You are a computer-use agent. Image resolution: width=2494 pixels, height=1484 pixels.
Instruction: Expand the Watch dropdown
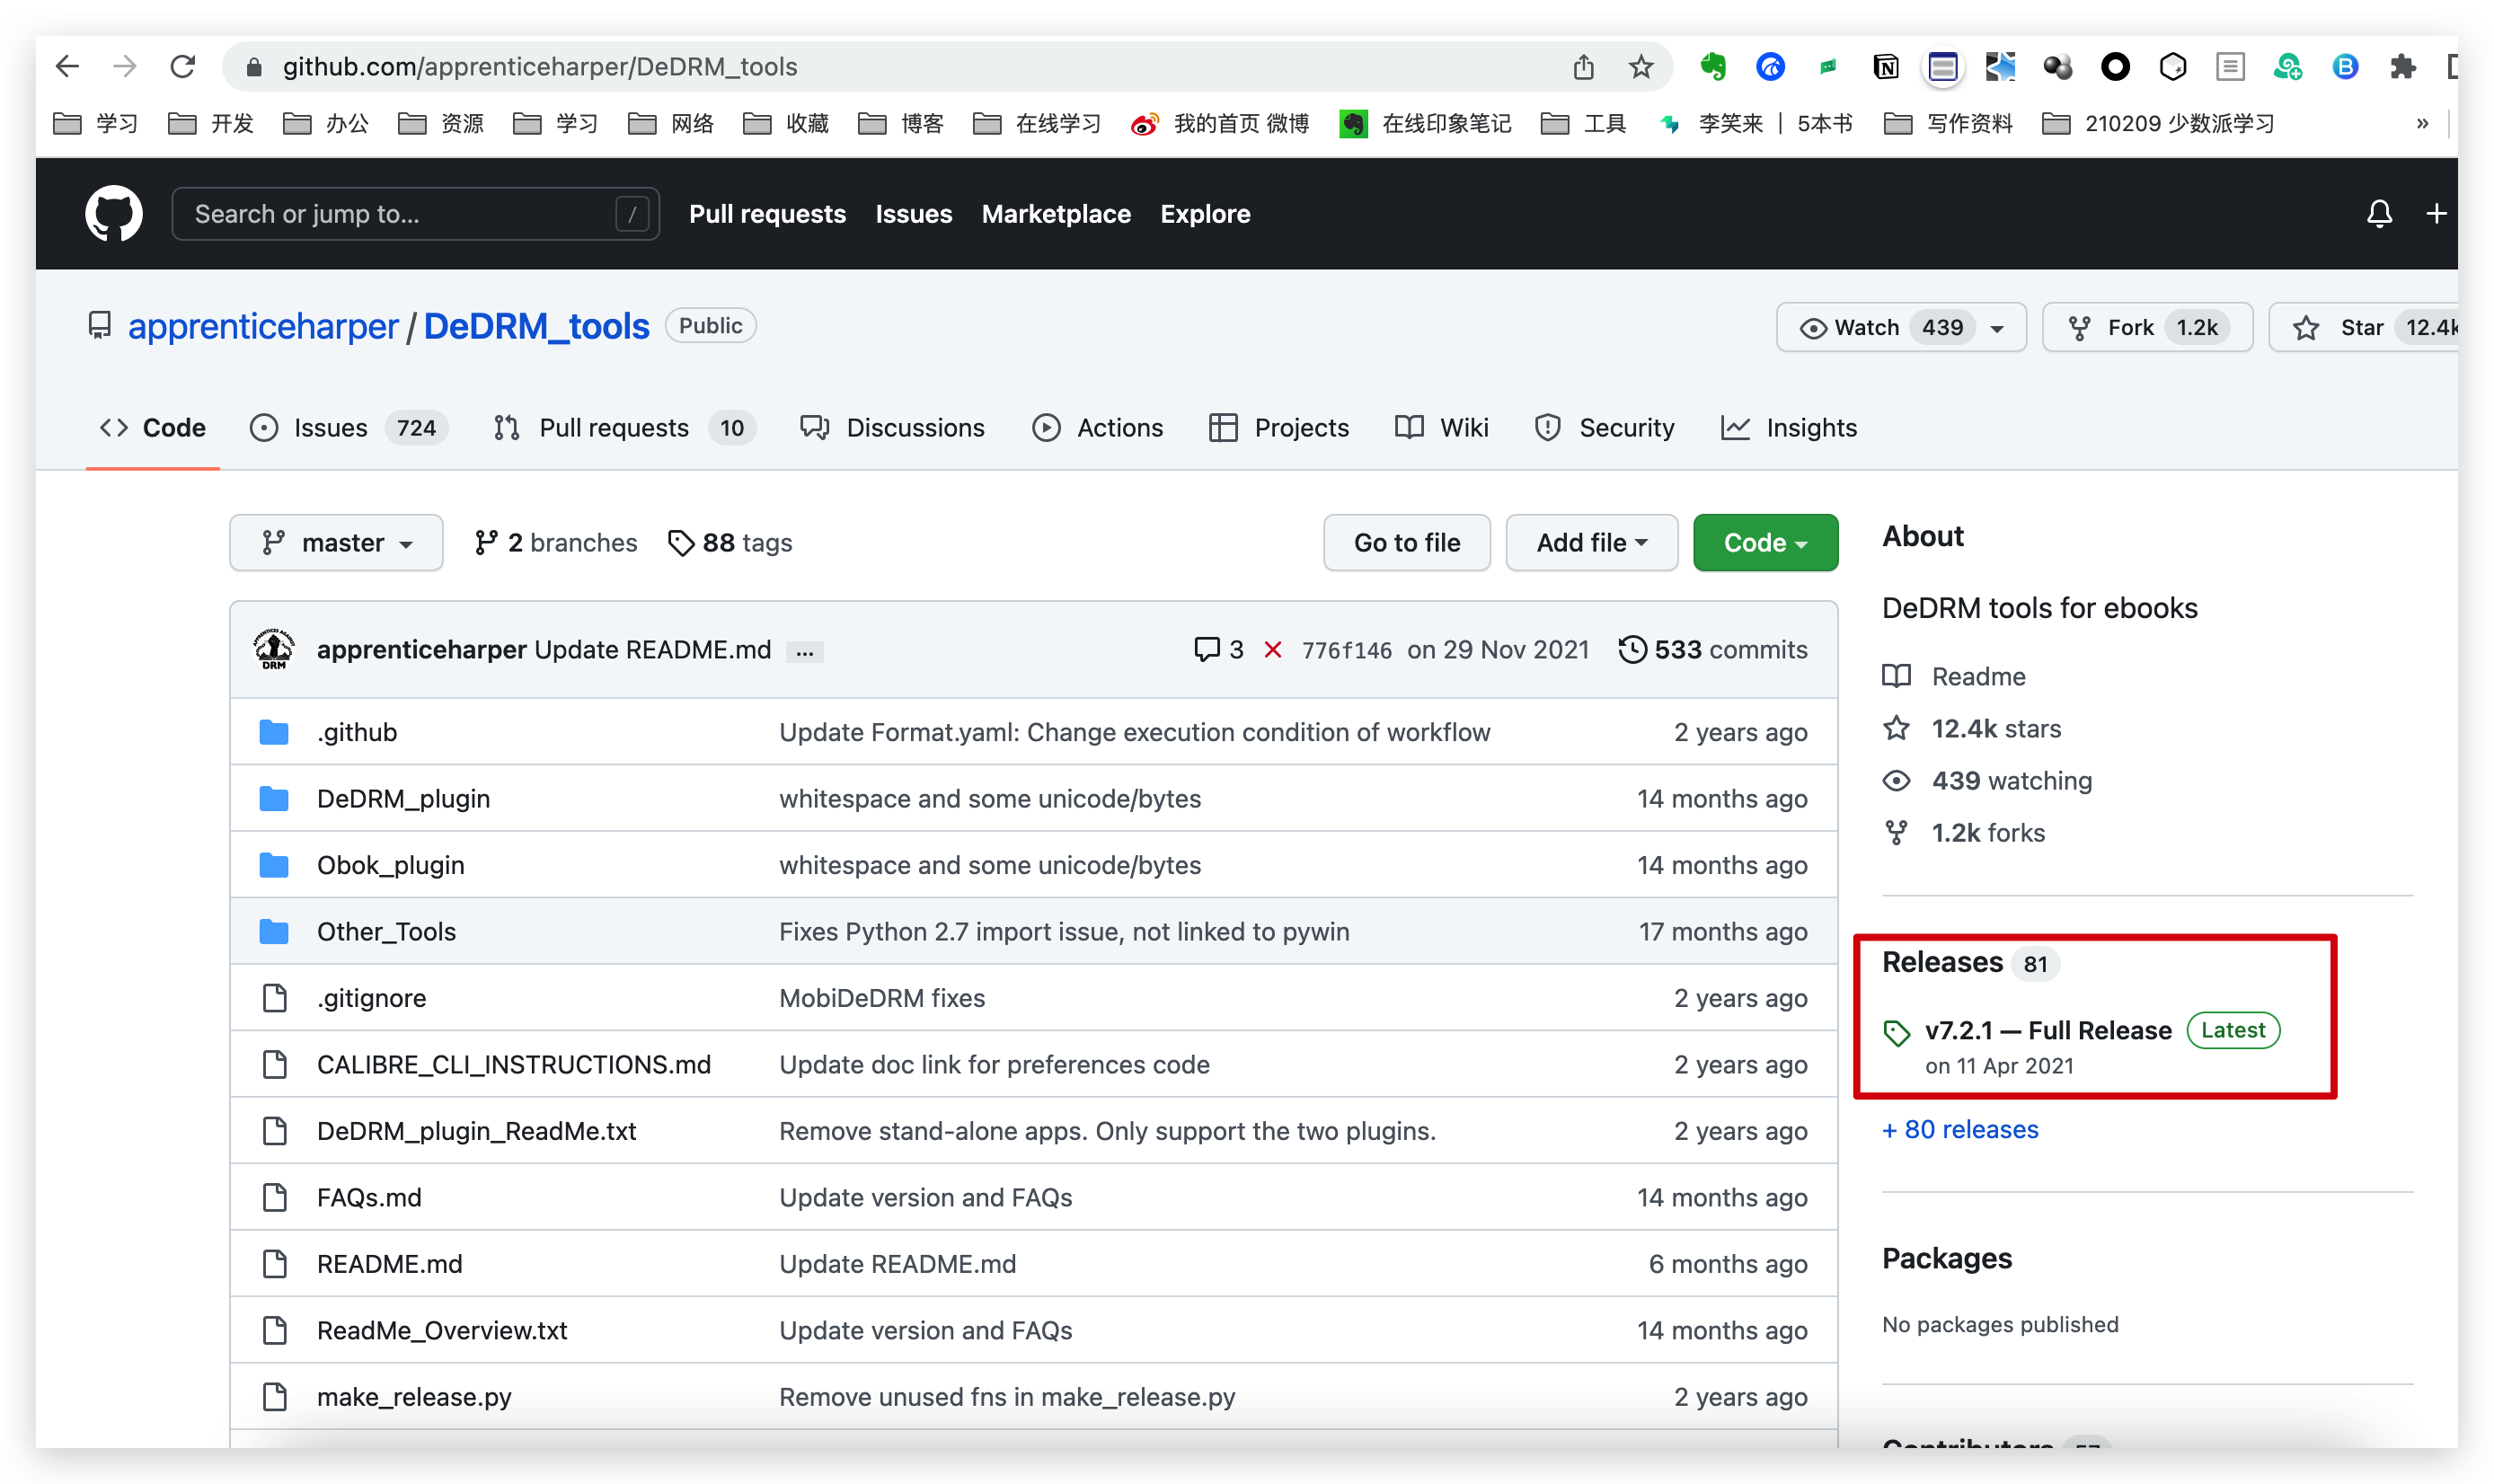pos(1997,328)
